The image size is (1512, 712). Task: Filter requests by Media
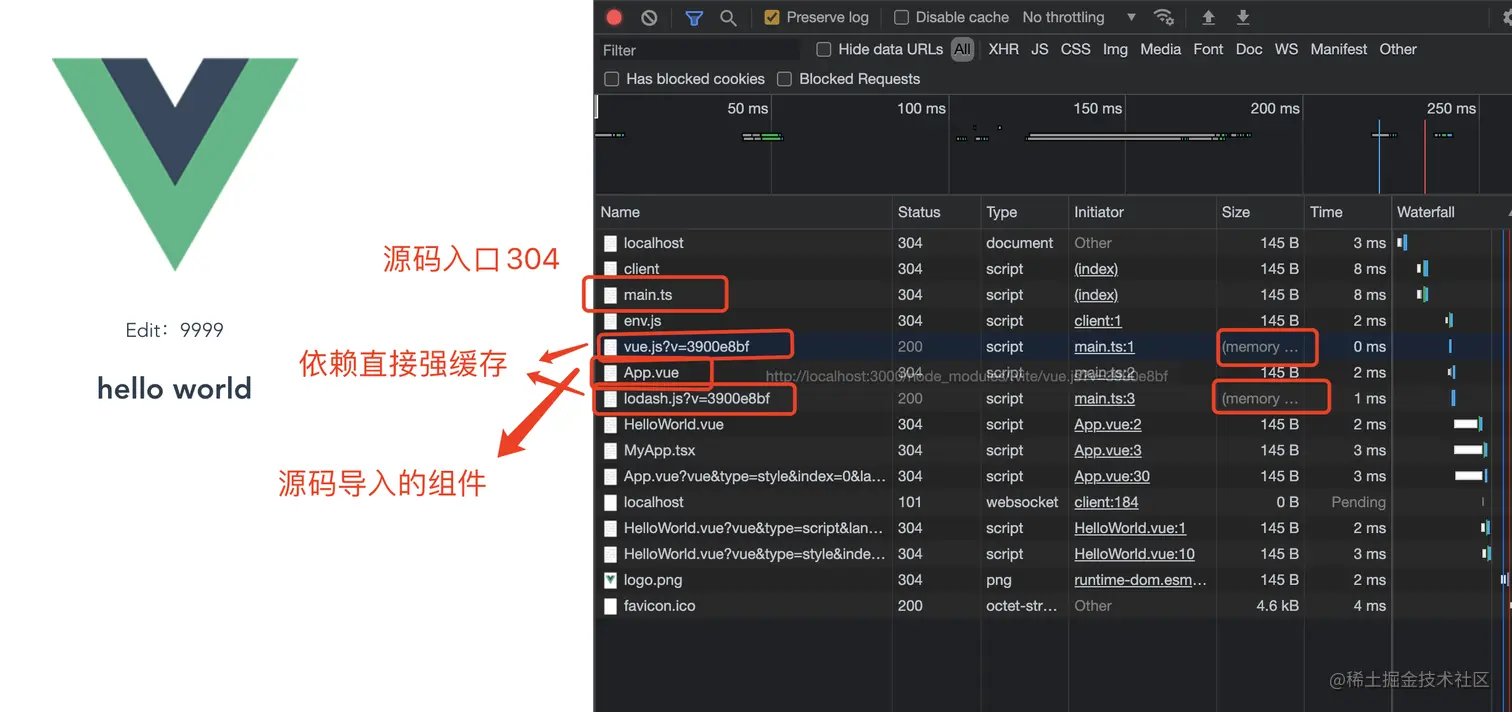pos(1160,49)
